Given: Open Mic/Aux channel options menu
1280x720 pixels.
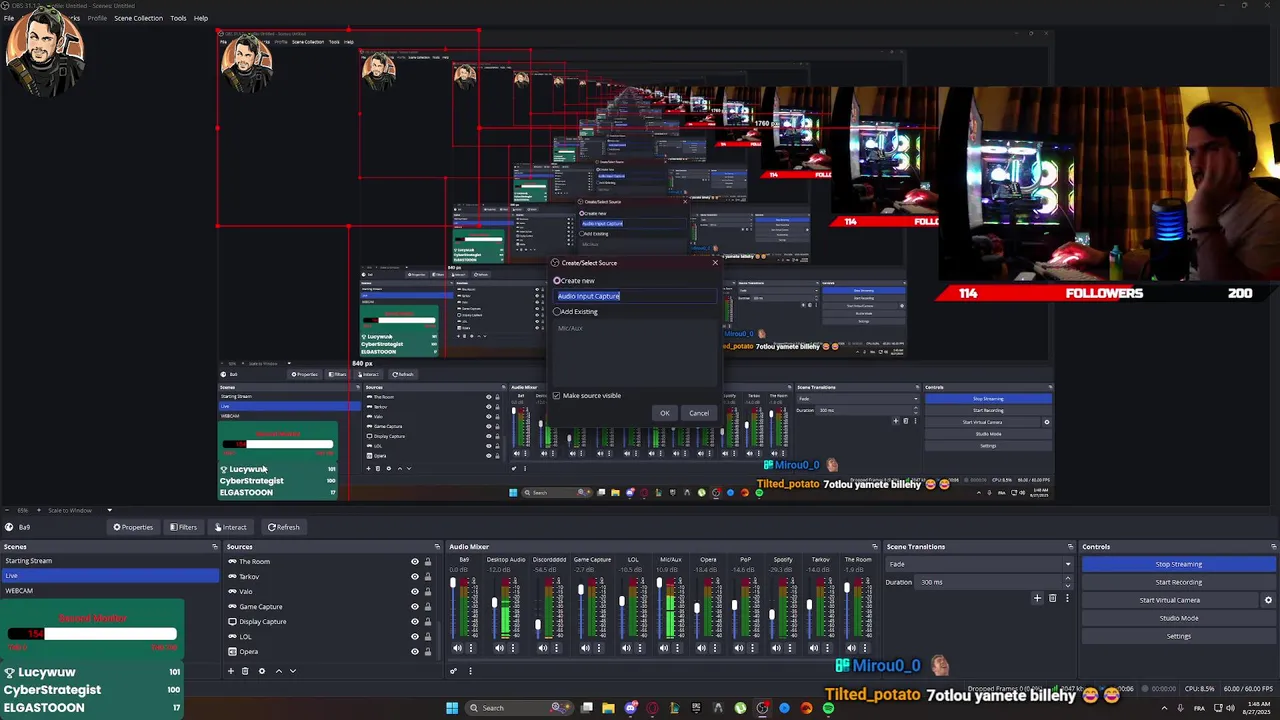Looking at the screenshot, I should 677,648.
